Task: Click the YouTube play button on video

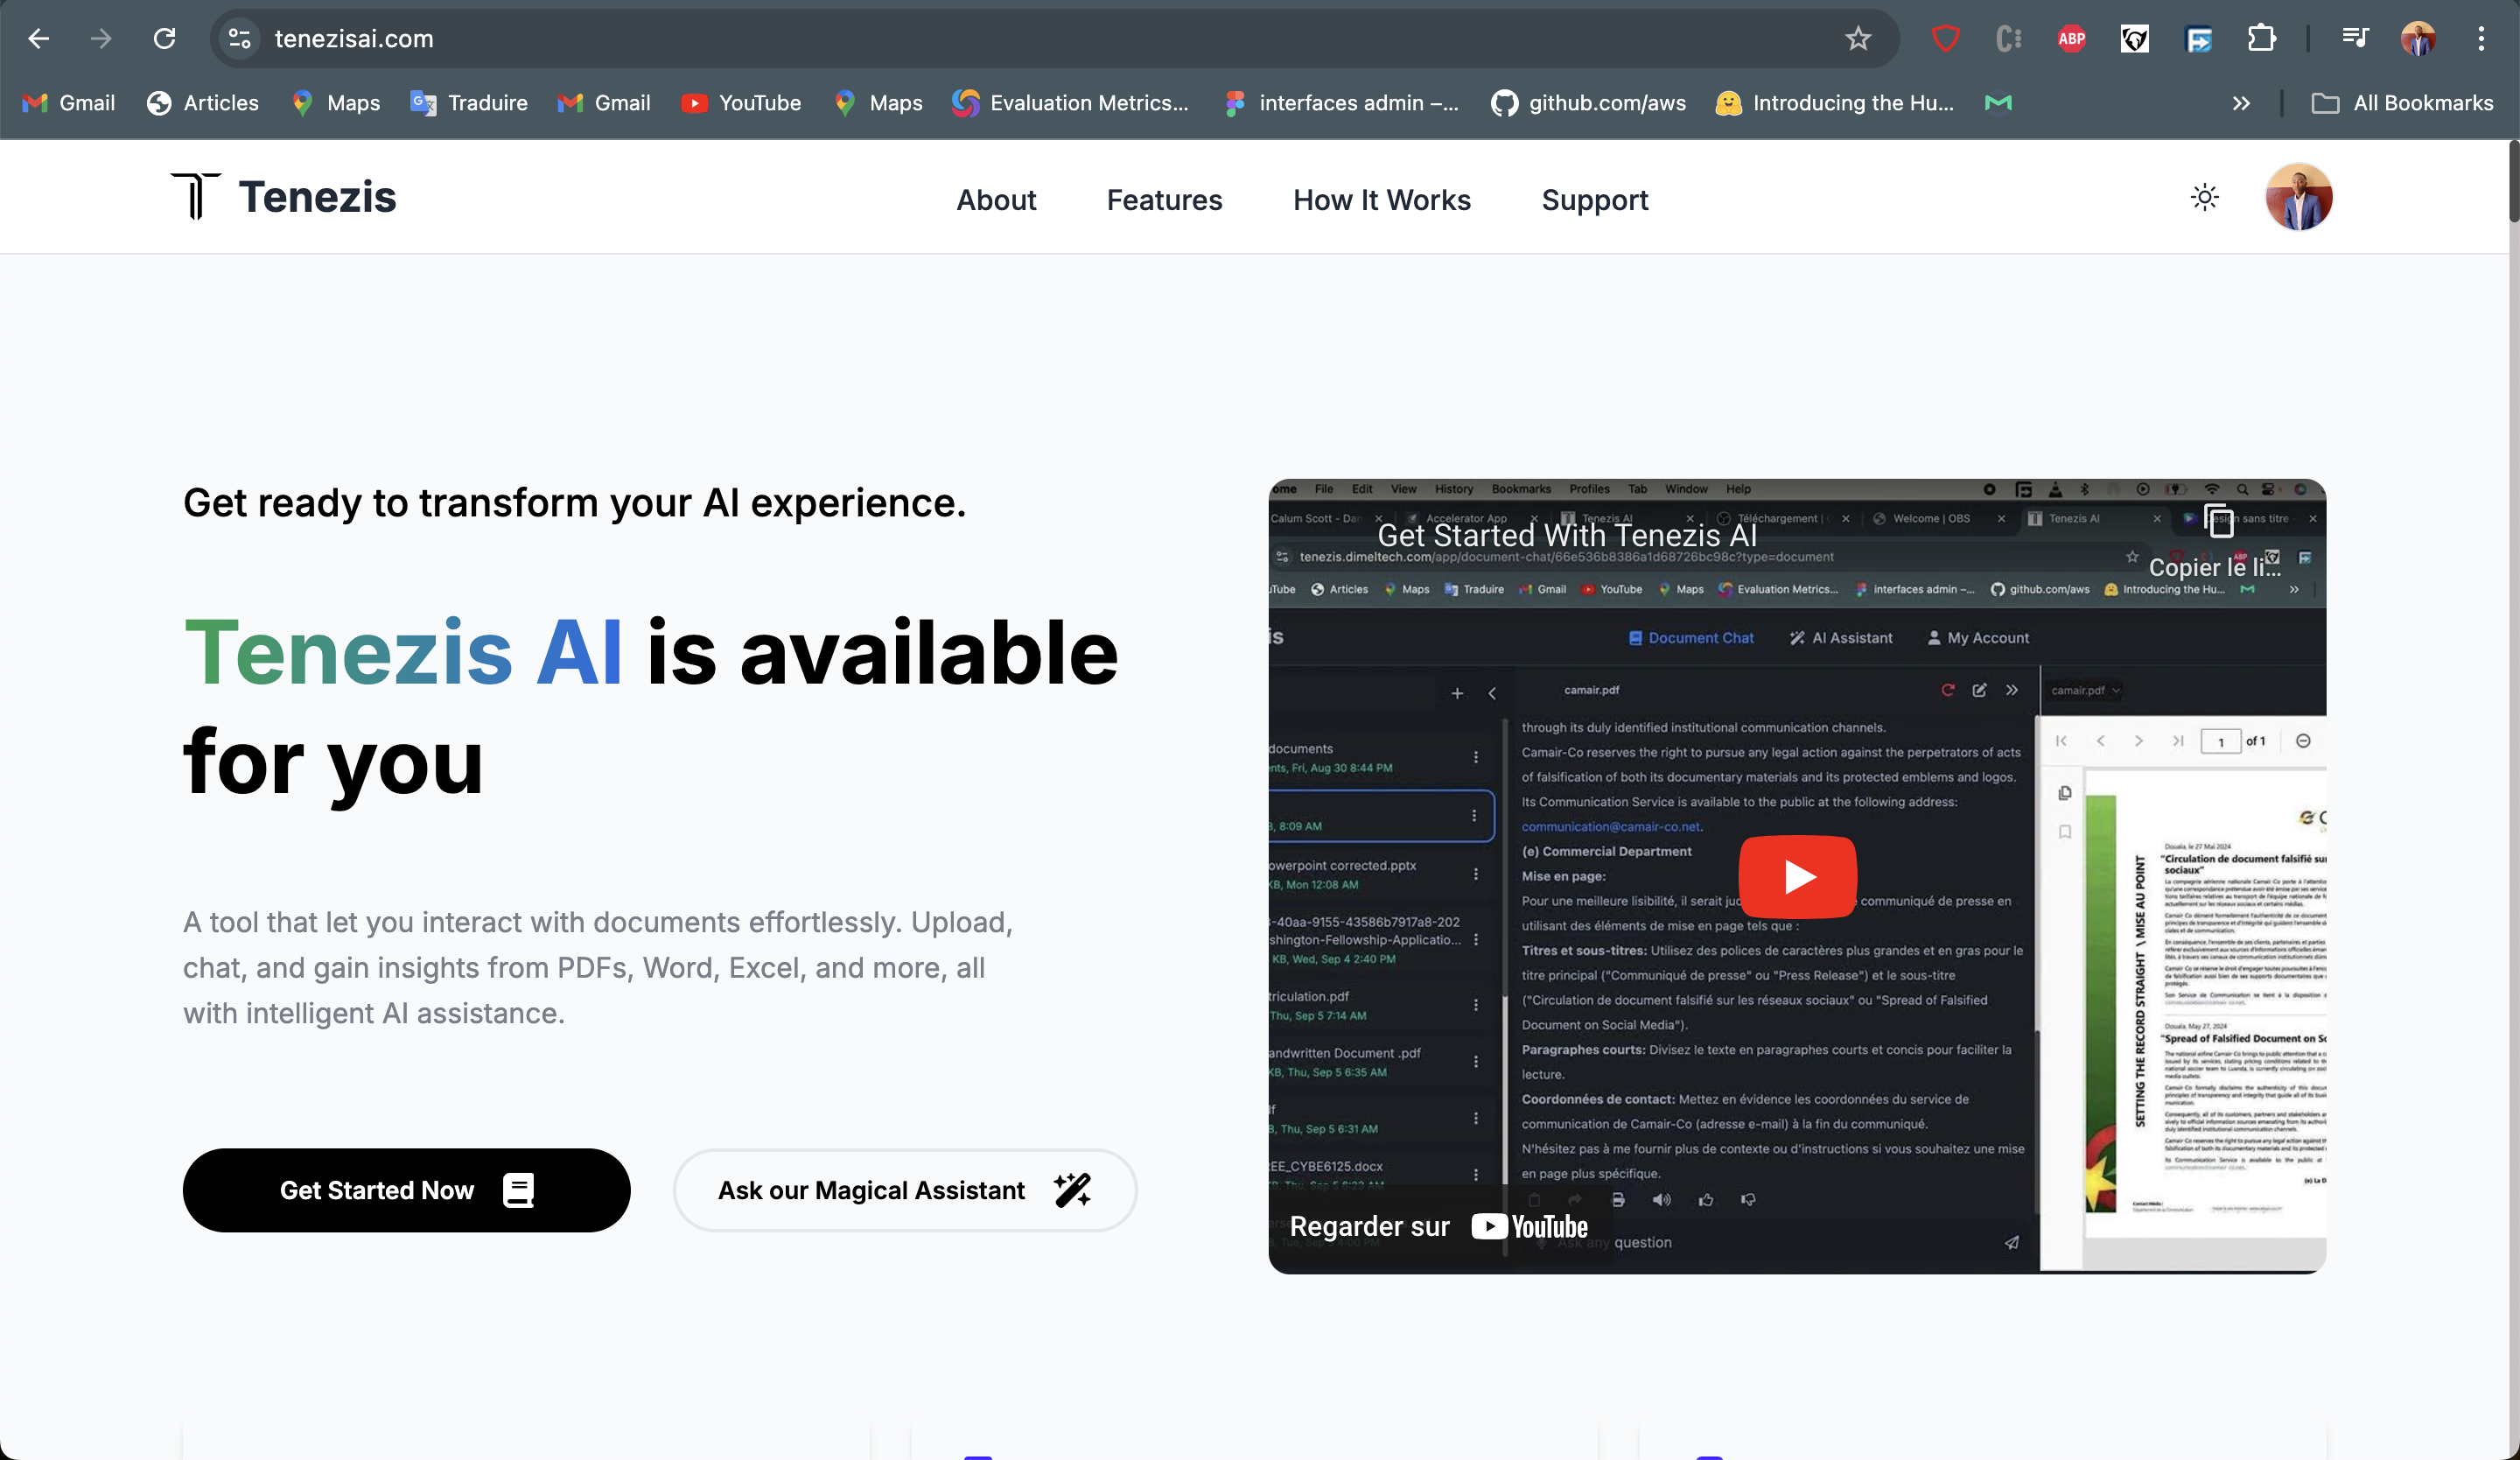Action: (x=1797, y=877)
